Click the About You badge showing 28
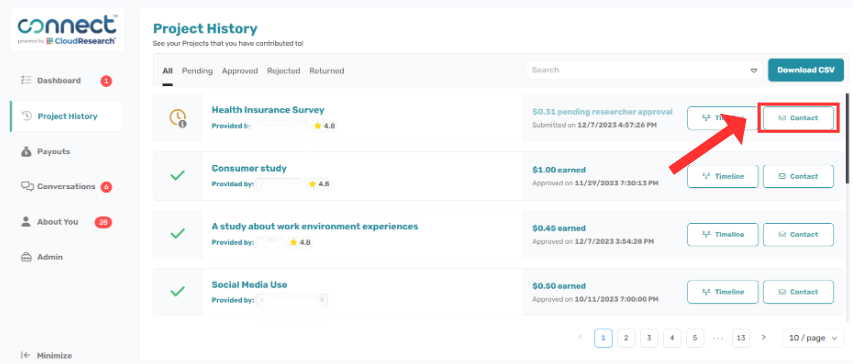The width and height of the screenshot is (853, 364). (103, 222)
